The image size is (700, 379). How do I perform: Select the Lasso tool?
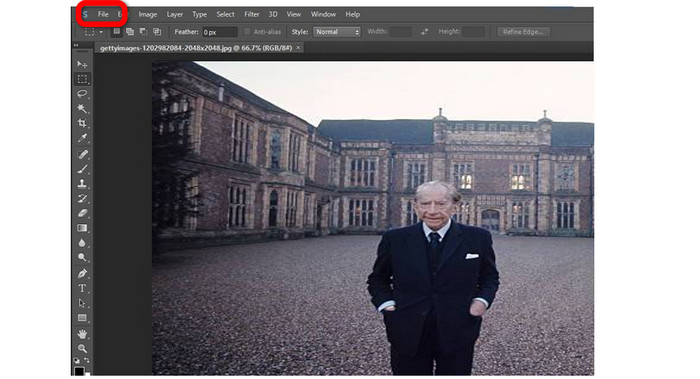[x=82, y=94]
